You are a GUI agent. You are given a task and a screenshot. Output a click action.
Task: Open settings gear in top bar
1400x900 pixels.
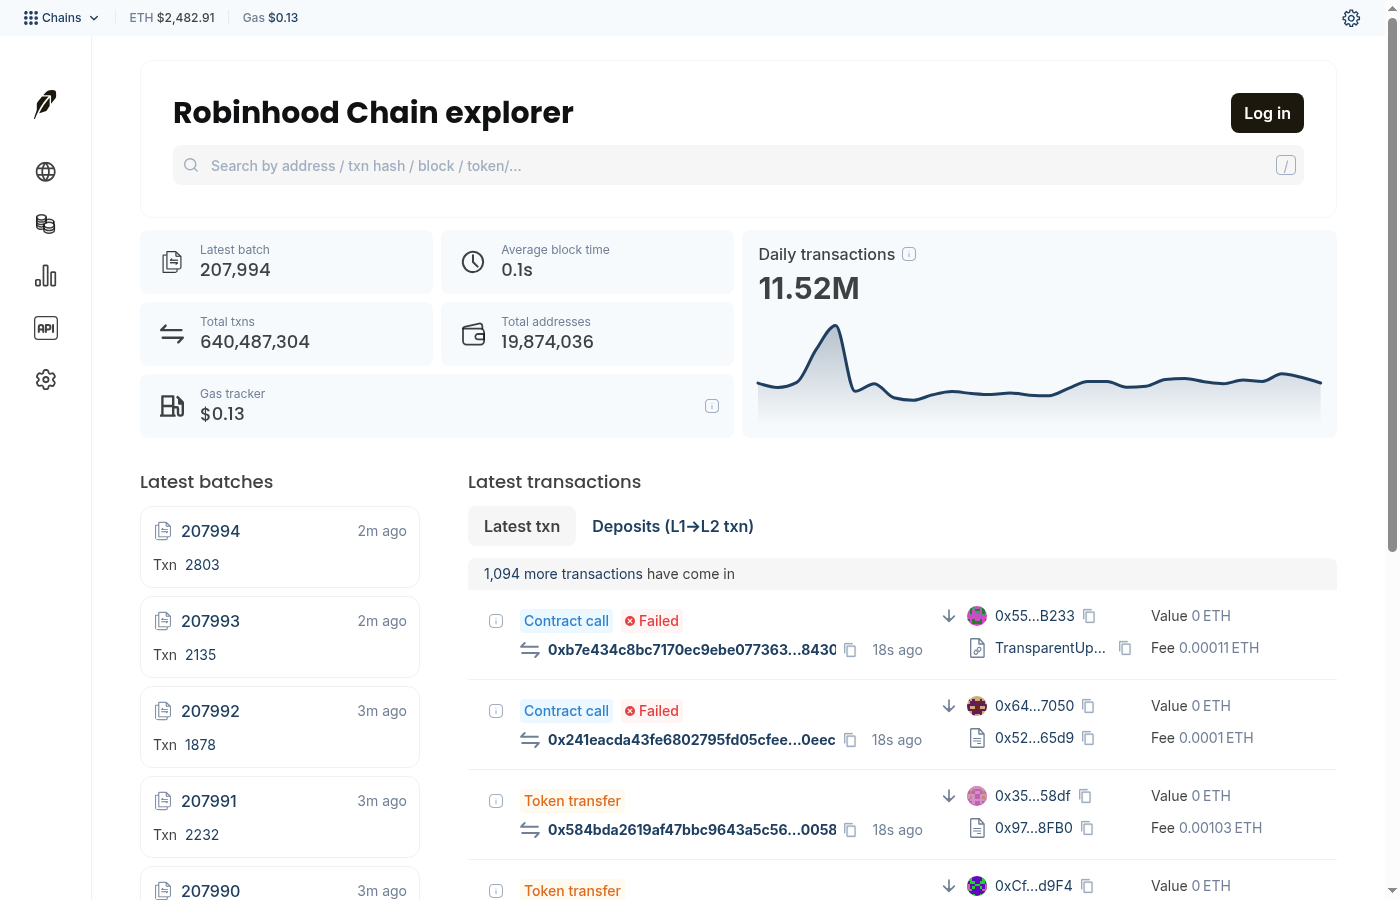tap(1351, 18)
